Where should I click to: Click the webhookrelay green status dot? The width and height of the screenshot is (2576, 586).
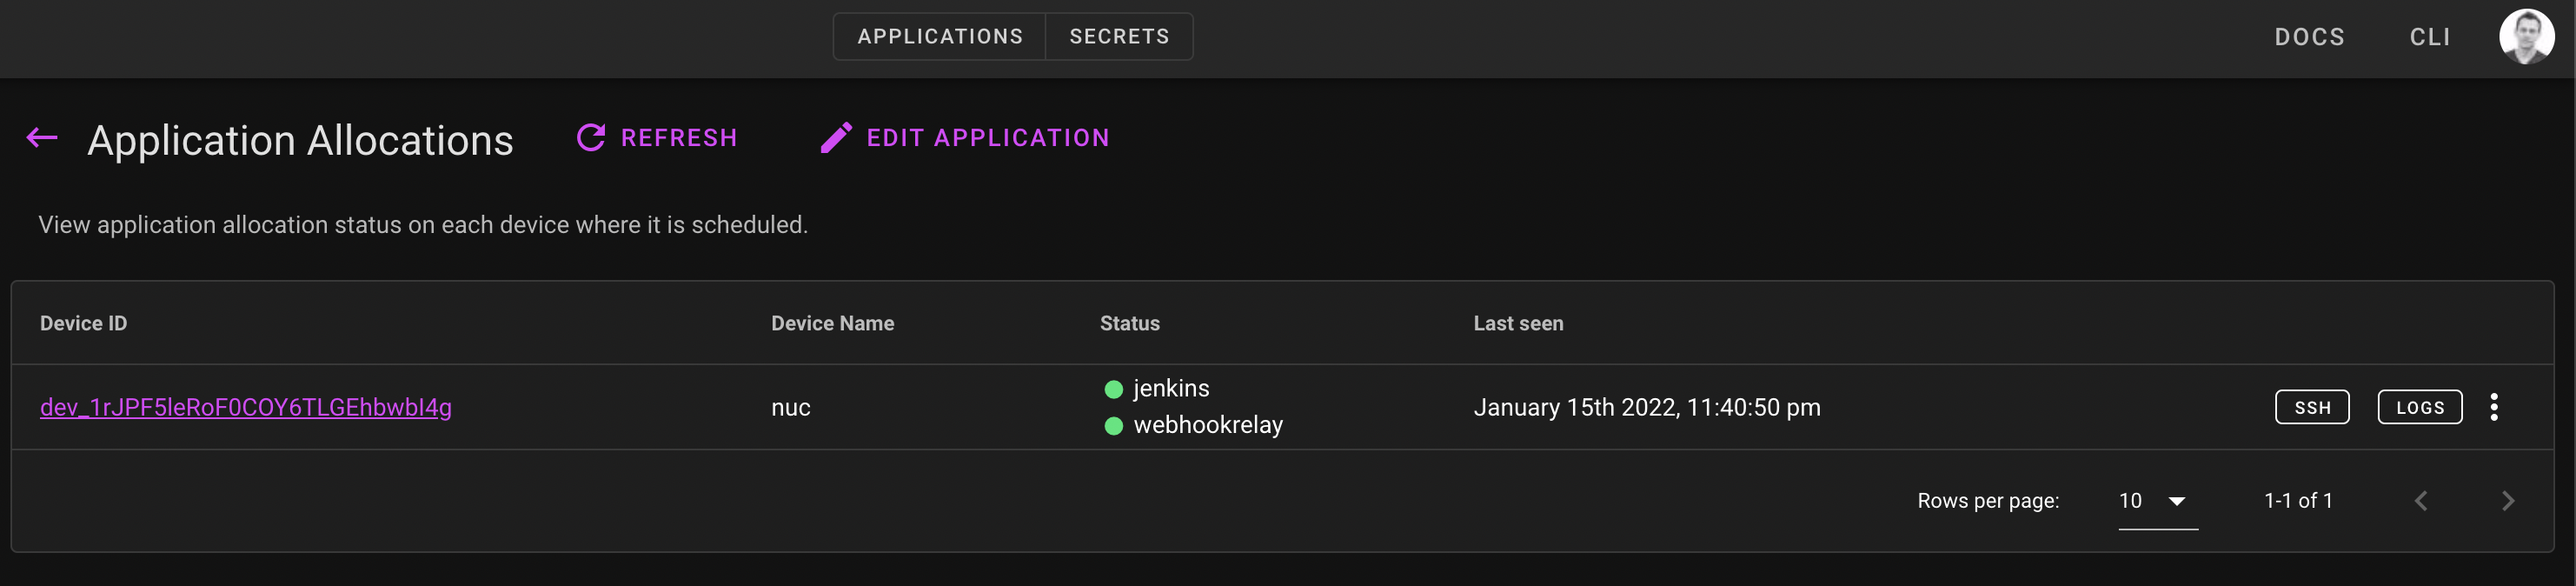1113,426
